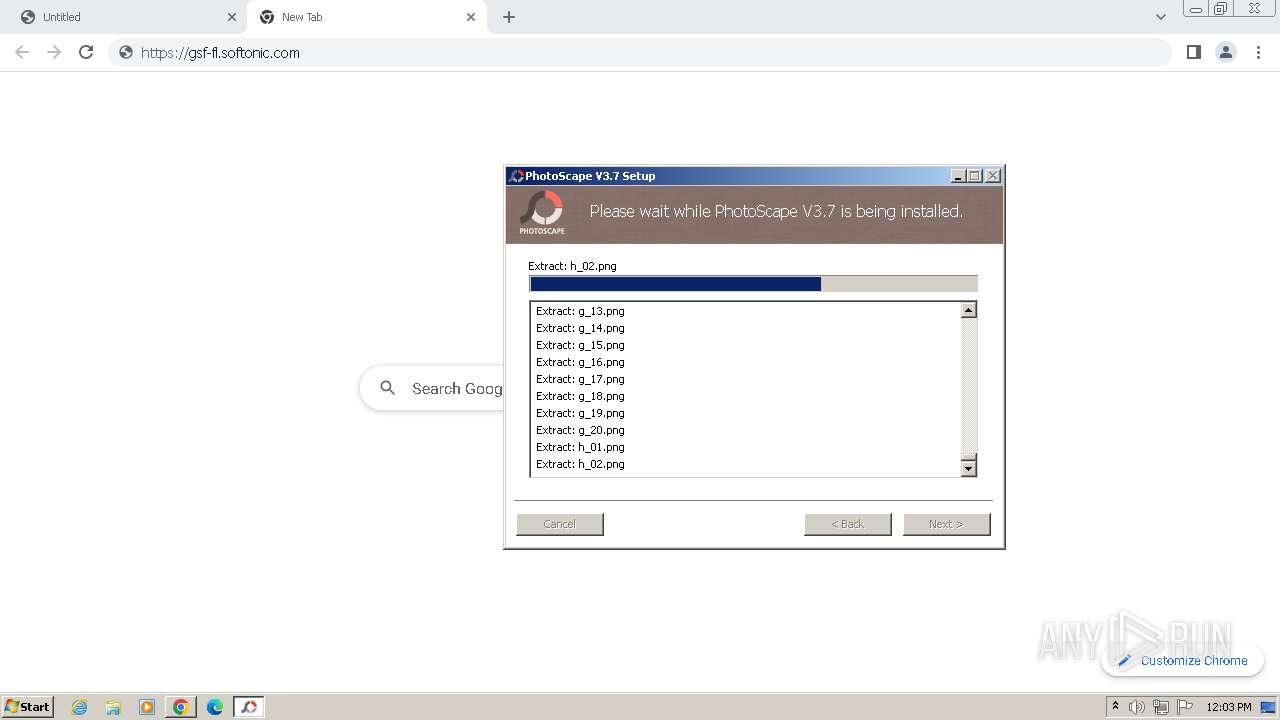Close the Untitled tab
The width and height of the screenshot is (1280, 720).
(232, 17)
